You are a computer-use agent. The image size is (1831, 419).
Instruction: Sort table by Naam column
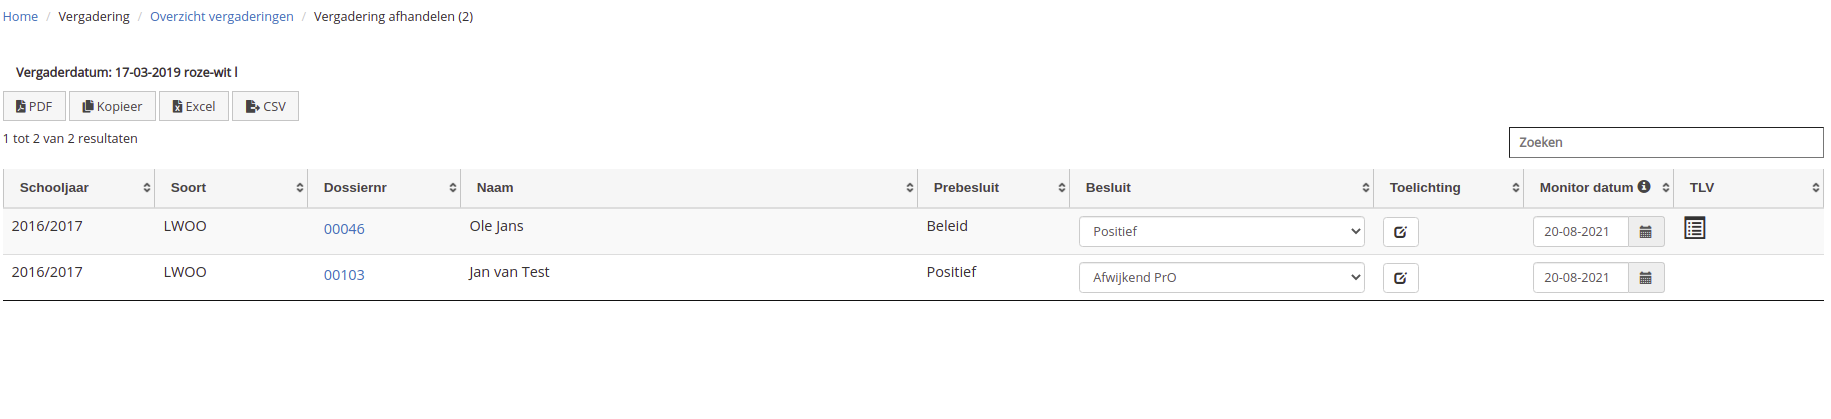[689, 188]
